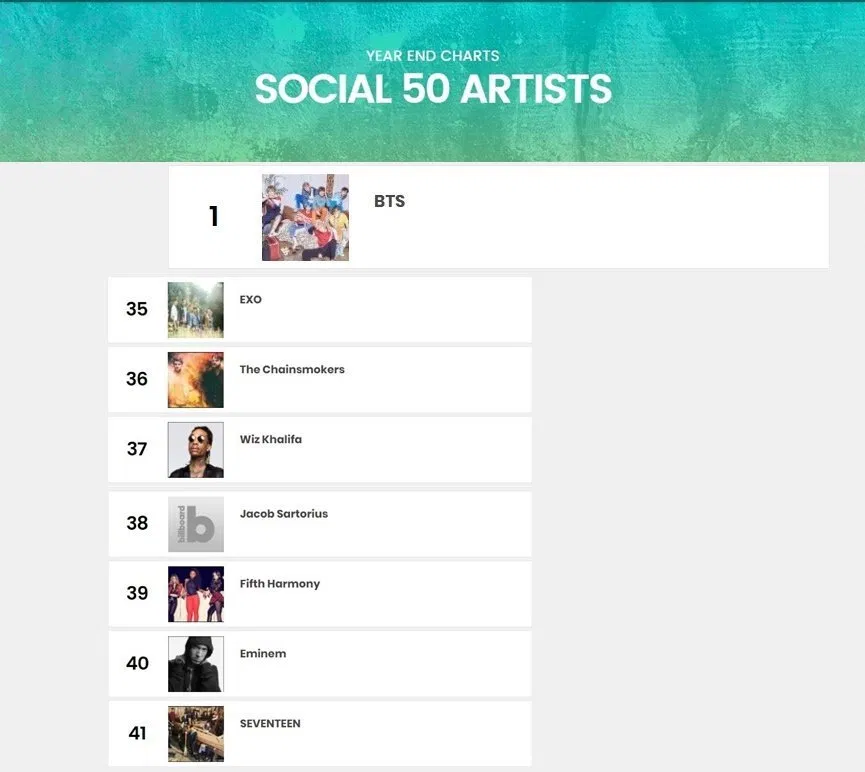Click the EXO group photo
The width and height of the screenshot is (865, 772).
195,309
